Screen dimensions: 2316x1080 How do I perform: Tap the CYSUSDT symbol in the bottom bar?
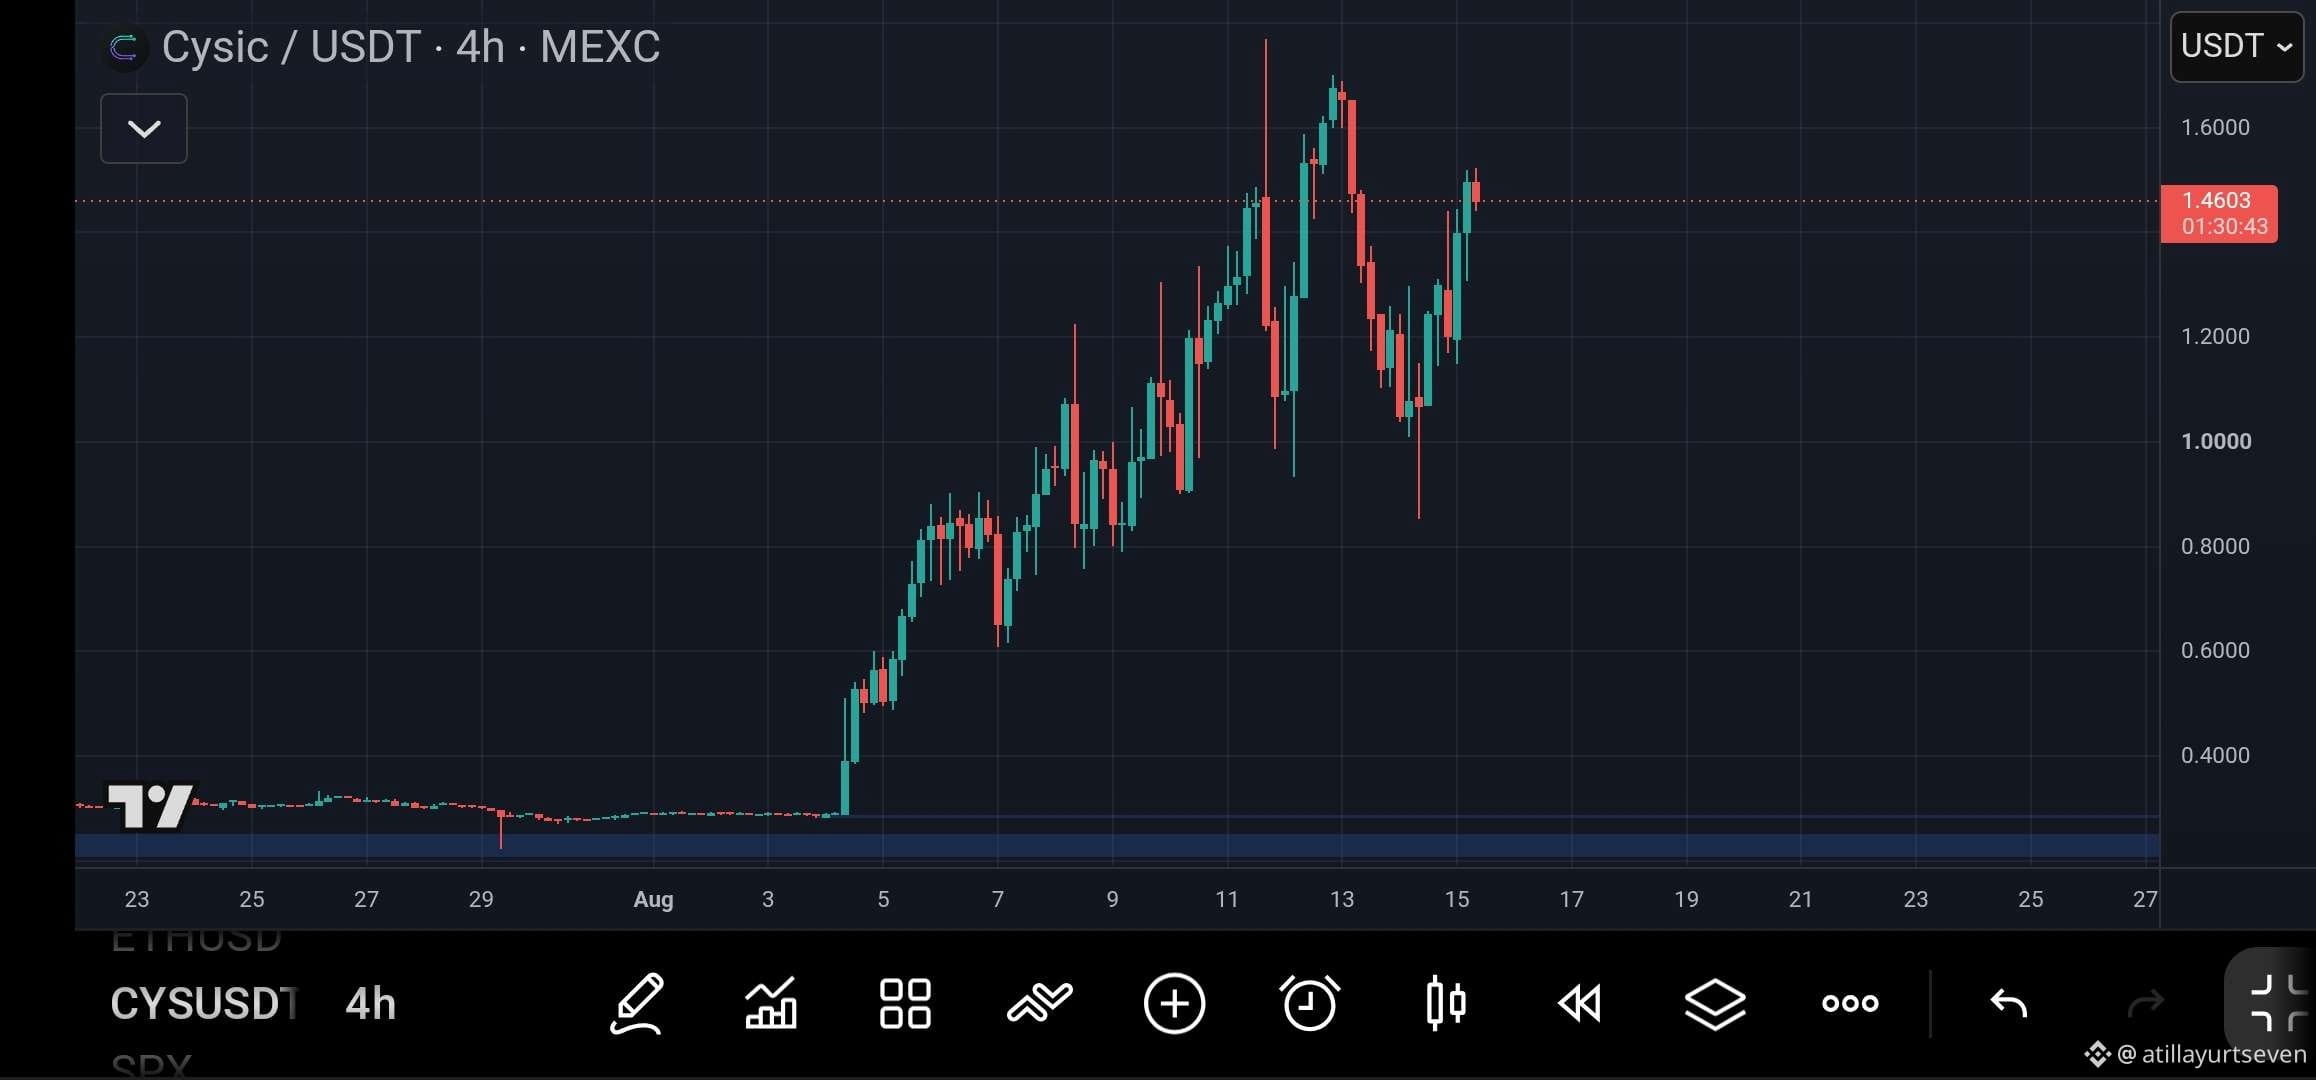[x=204, y=1004]
